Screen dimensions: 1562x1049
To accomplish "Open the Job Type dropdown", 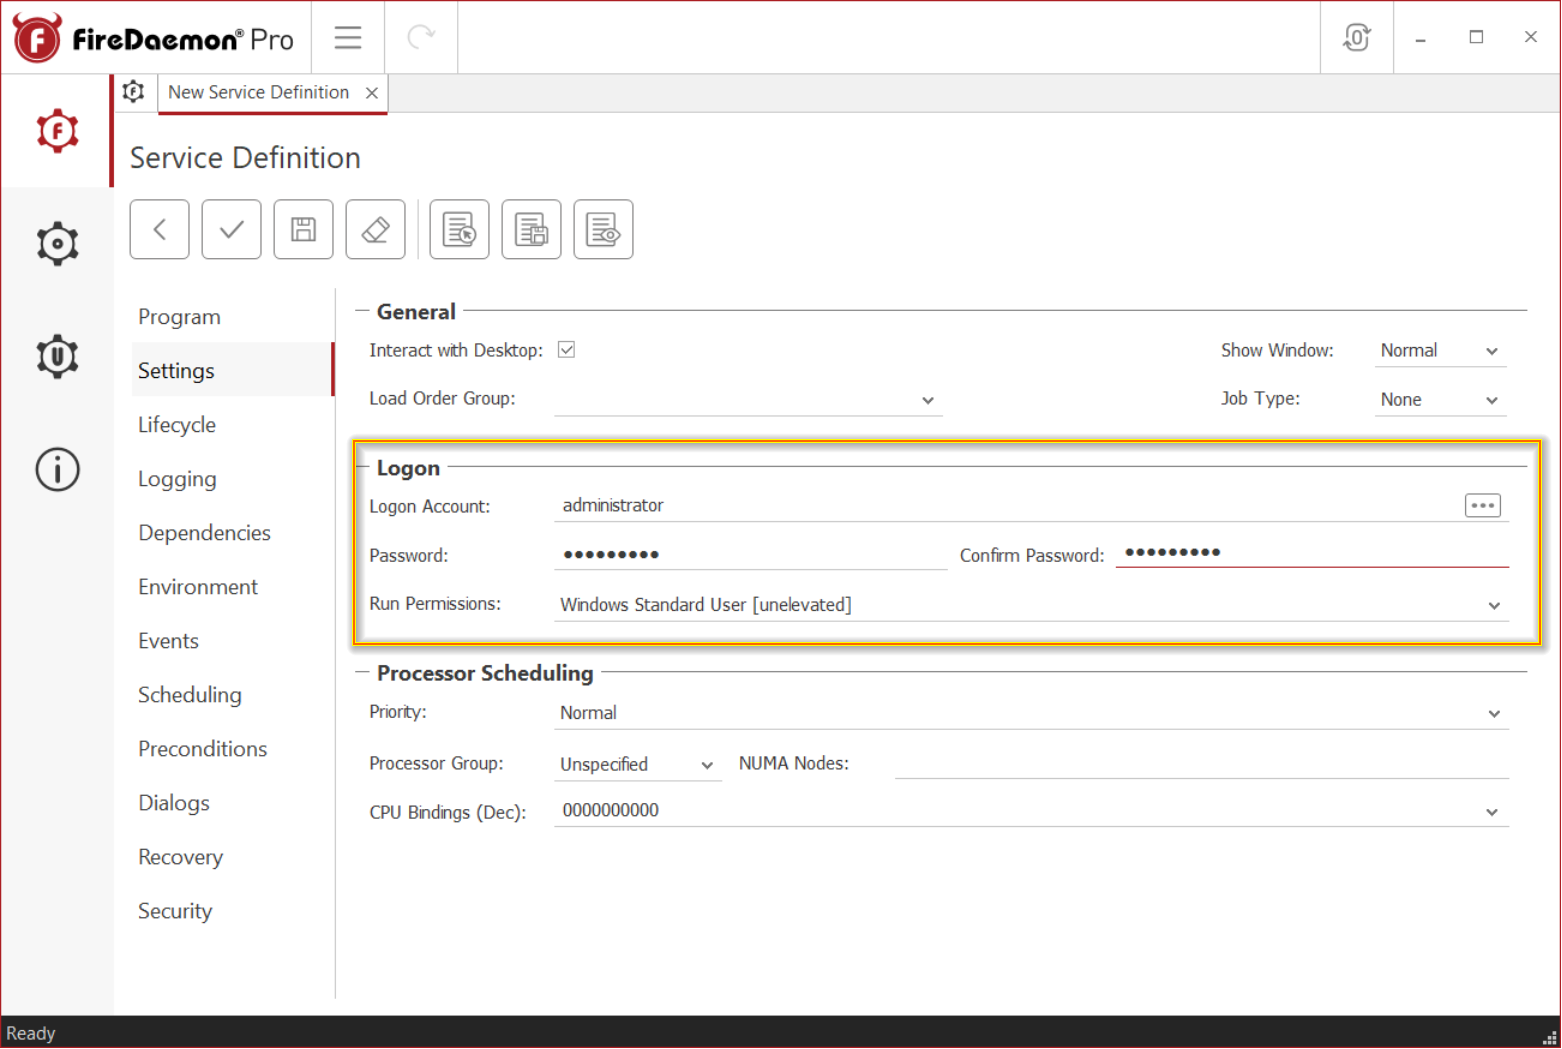I will click(x=1440, y=400).
